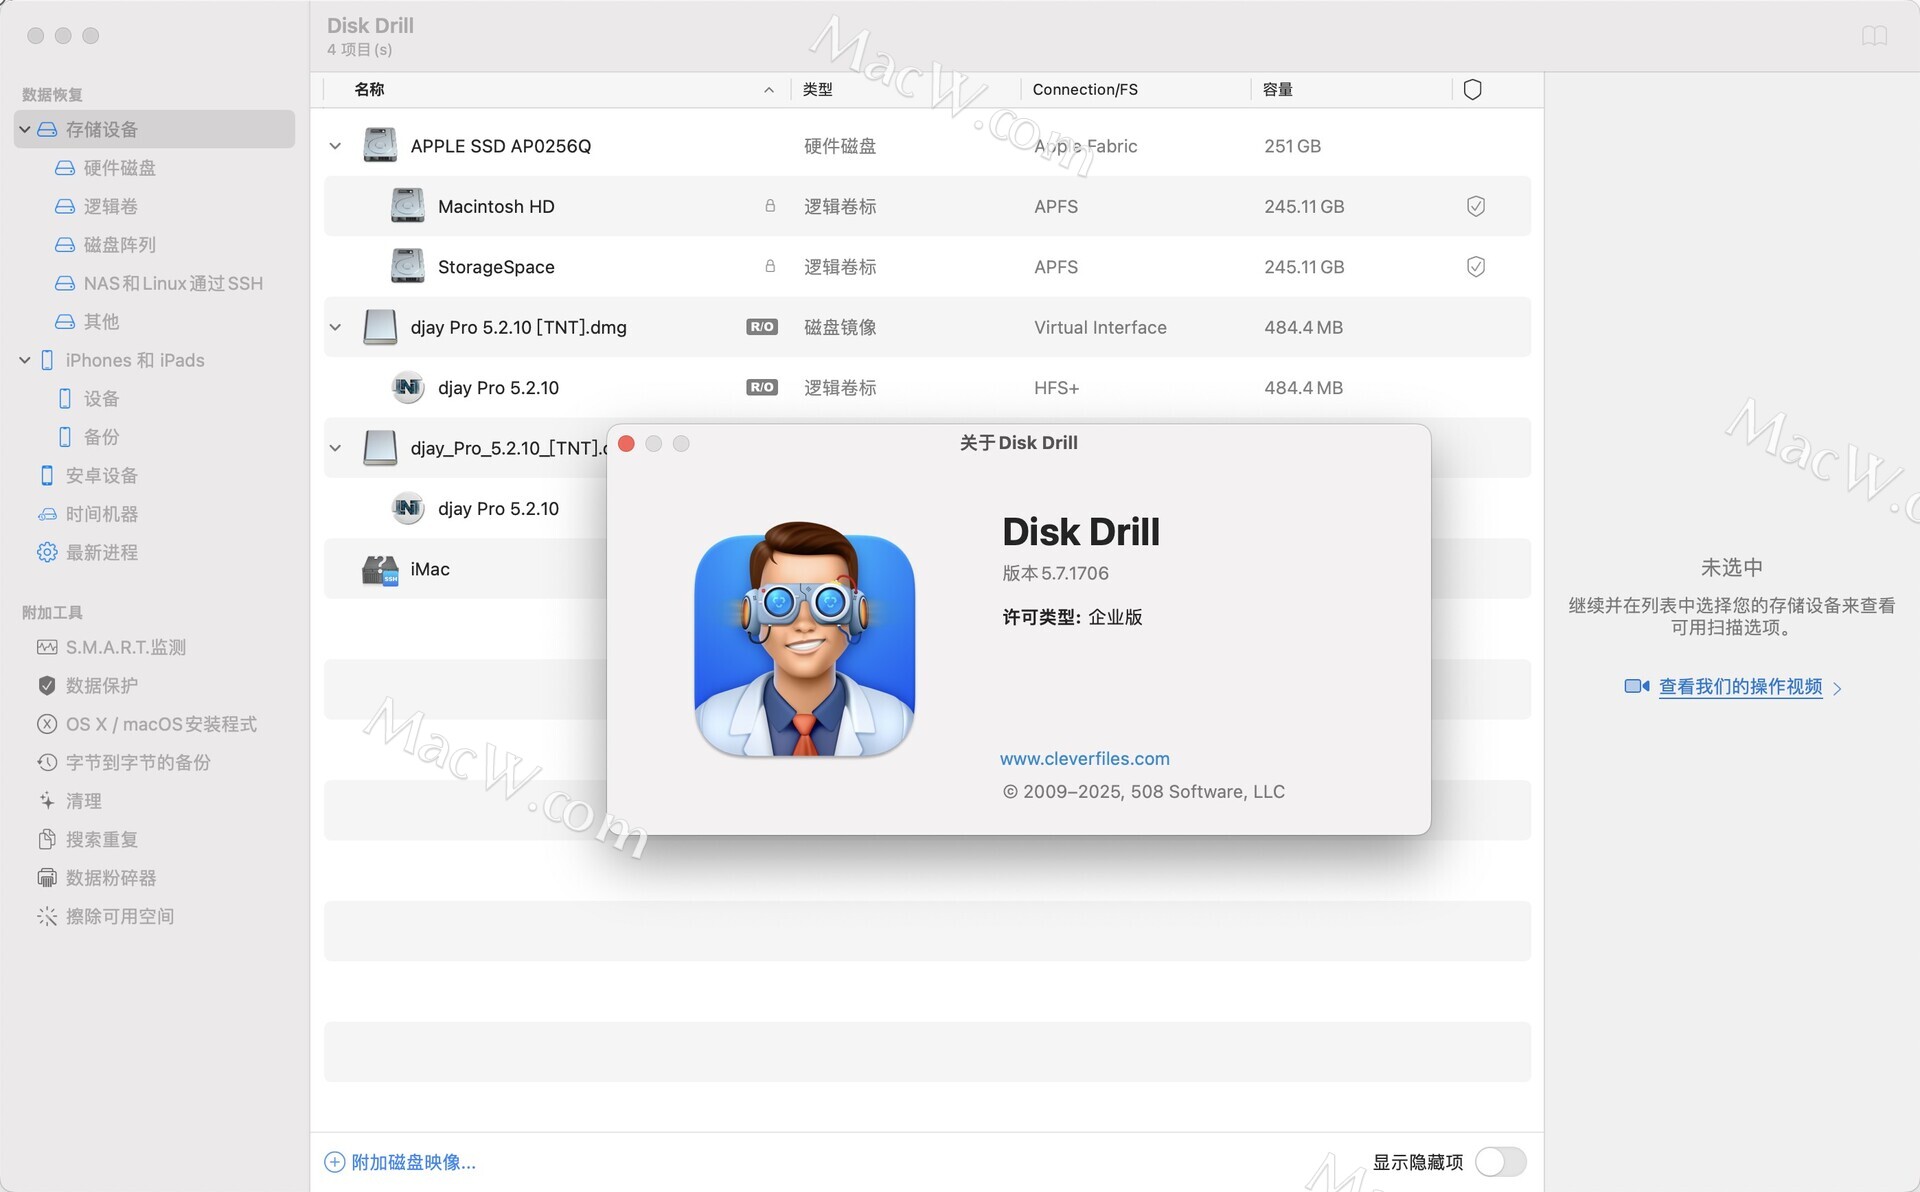Click the shield column header icon
The image size is (1920, 1192).
(x=1472, y=90)
